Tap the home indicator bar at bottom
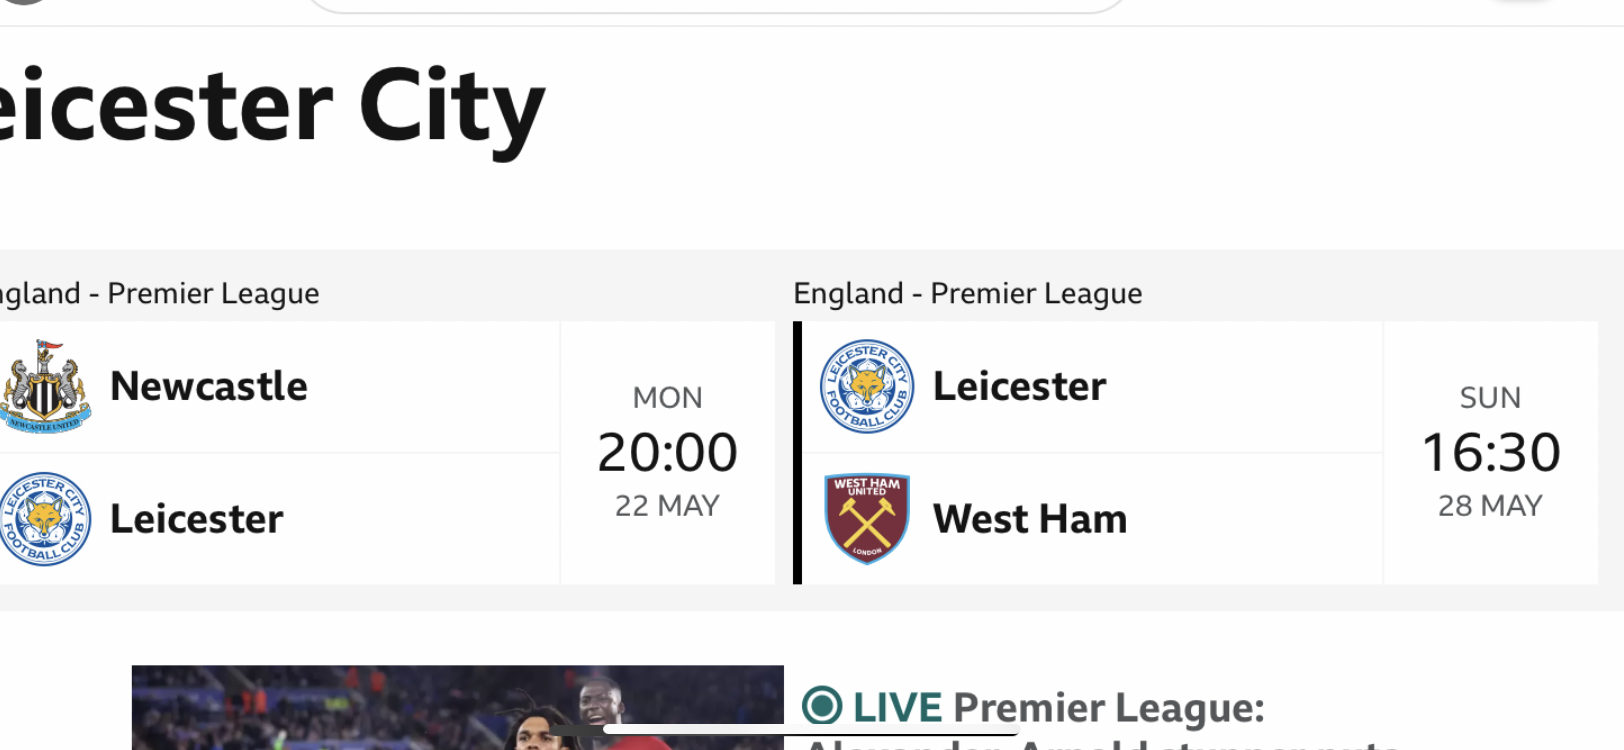This screenshot has height=750, width=1624. pyautogui.click(x=812, y=730)
